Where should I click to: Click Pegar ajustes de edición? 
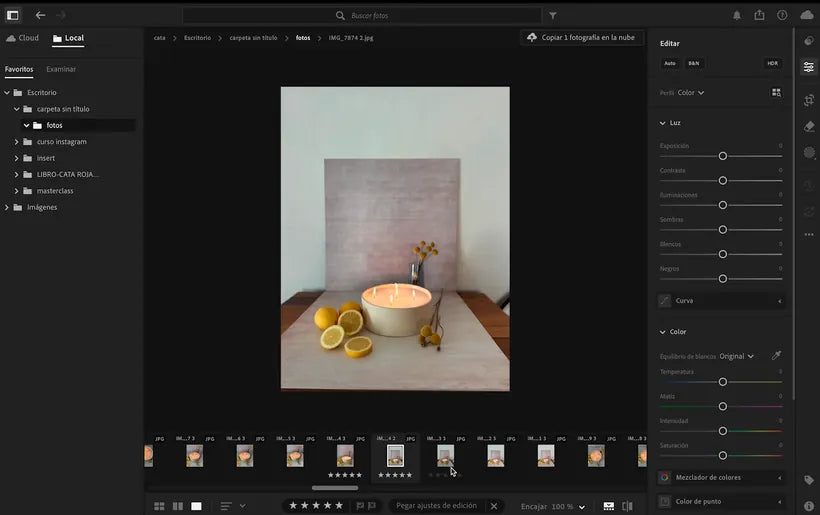click(436, 506)
